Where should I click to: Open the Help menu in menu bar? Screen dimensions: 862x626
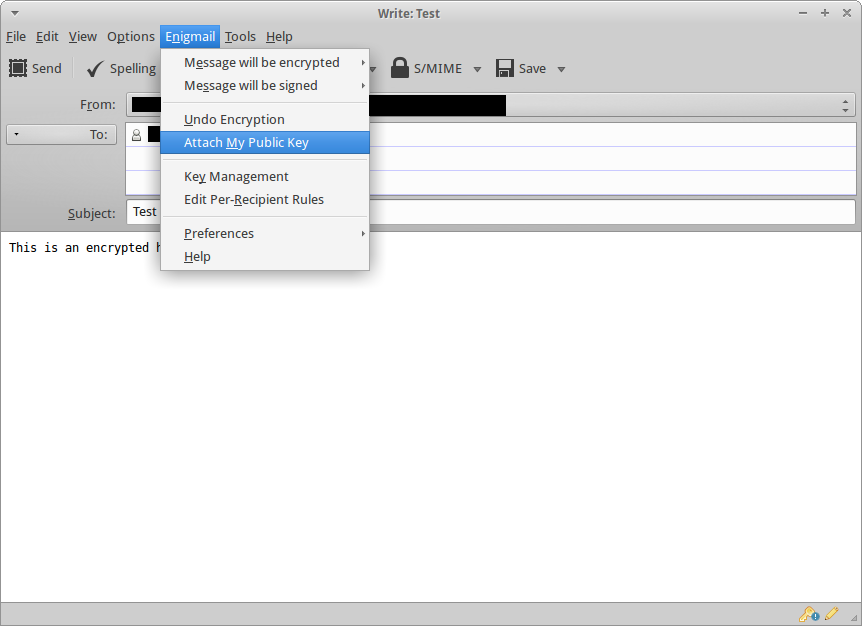(x=279, y=37)
